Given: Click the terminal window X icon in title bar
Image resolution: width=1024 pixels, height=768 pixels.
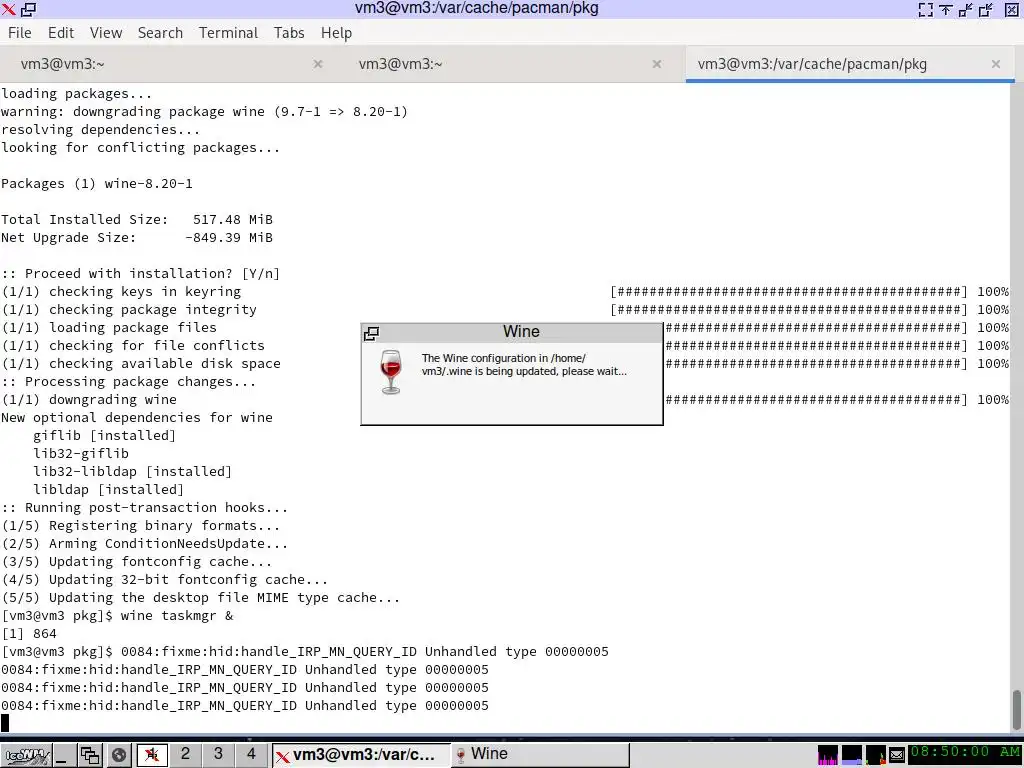Looking at the screenshot, I should 8,9.
